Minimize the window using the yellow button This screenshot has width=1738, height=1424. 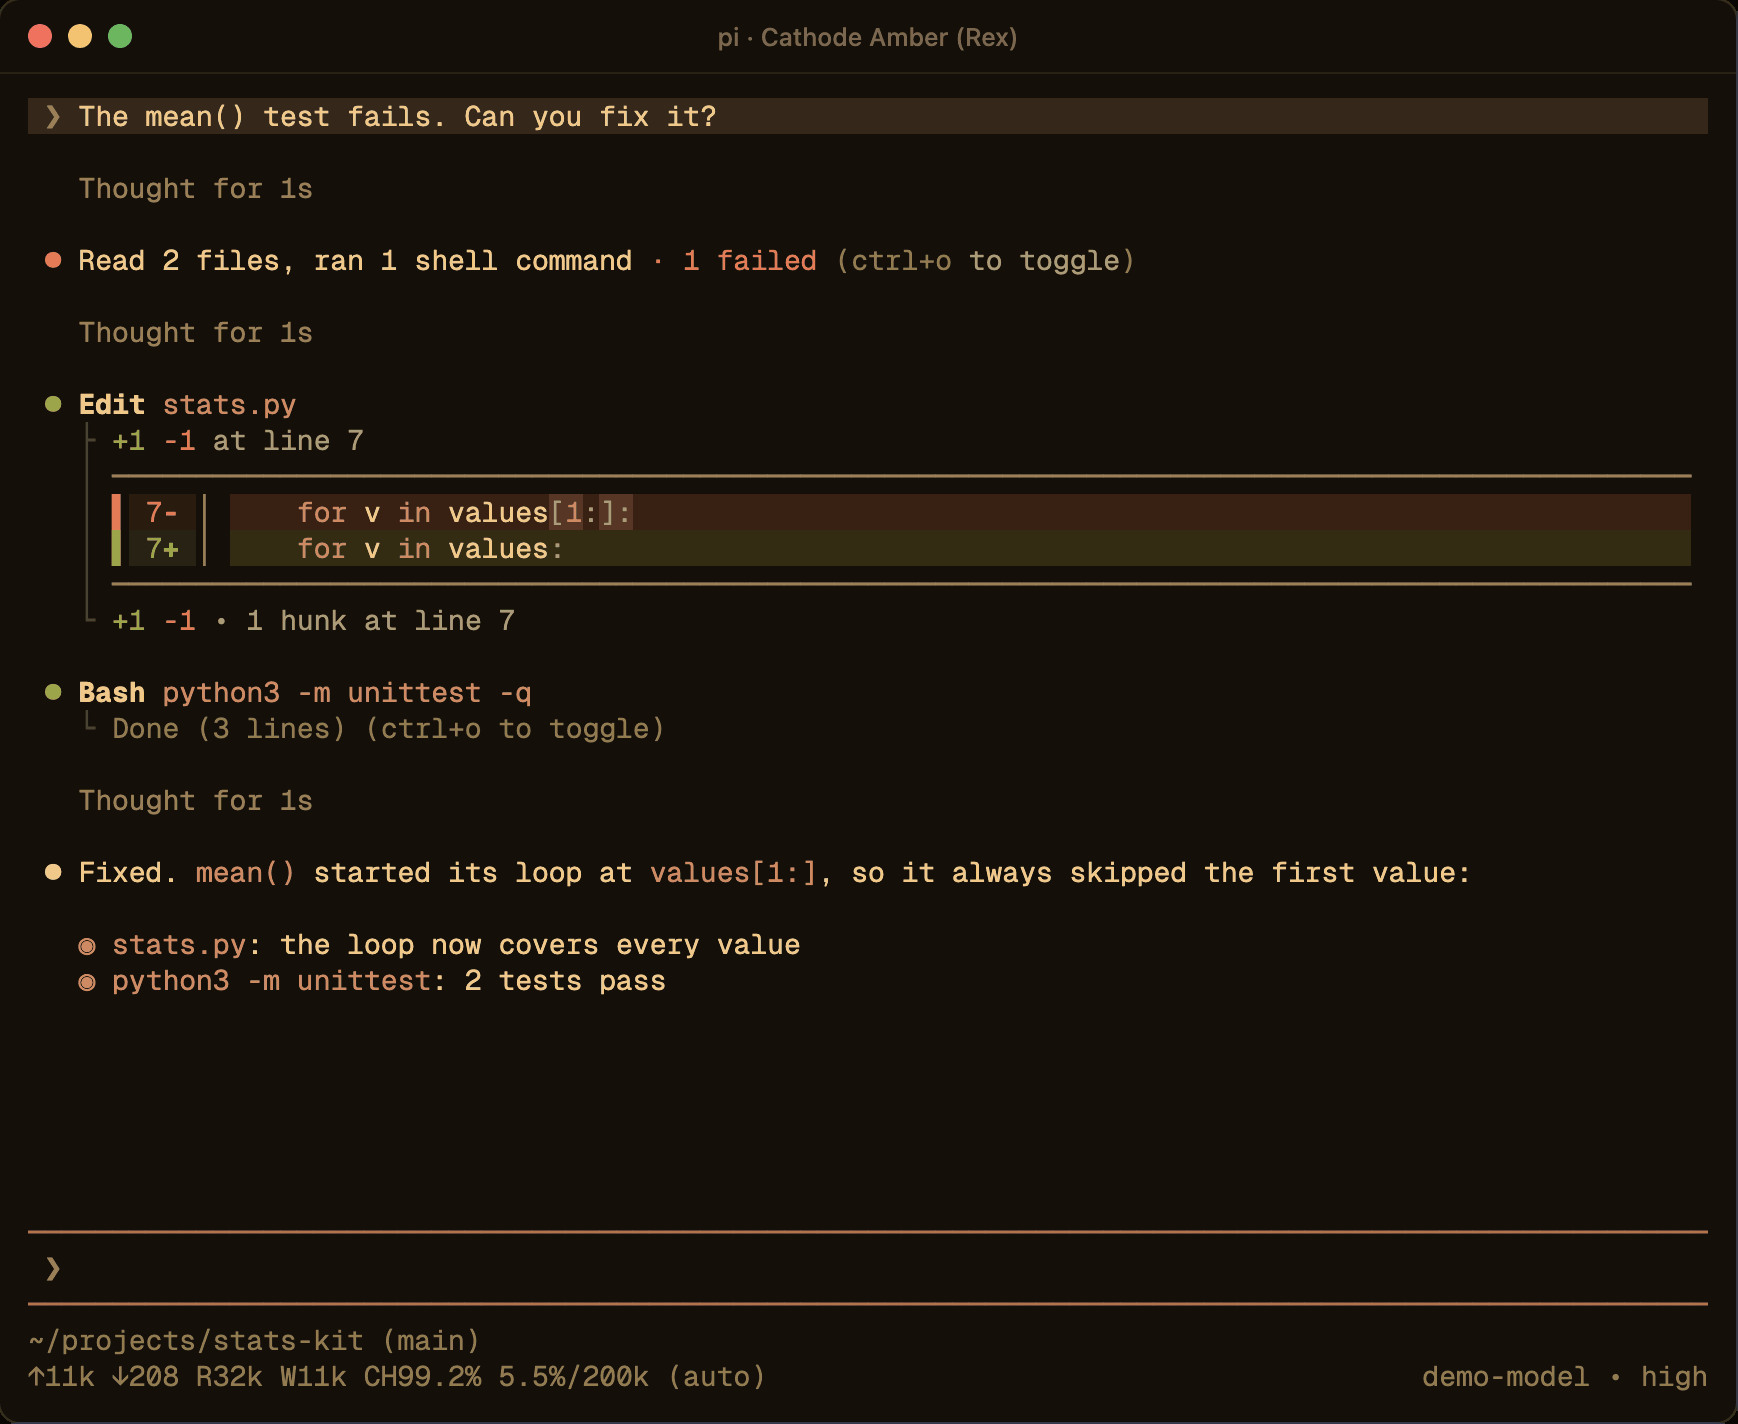click(80, 37)
